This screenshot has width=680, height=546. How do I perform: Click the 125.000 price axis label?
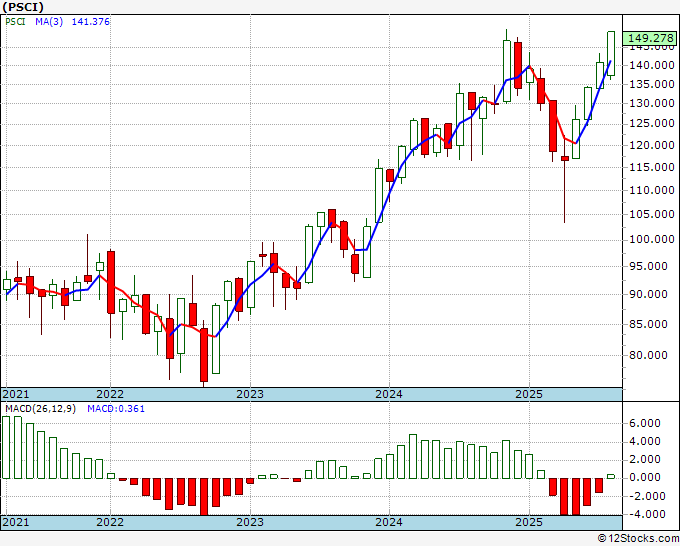[x=651, y=124]
